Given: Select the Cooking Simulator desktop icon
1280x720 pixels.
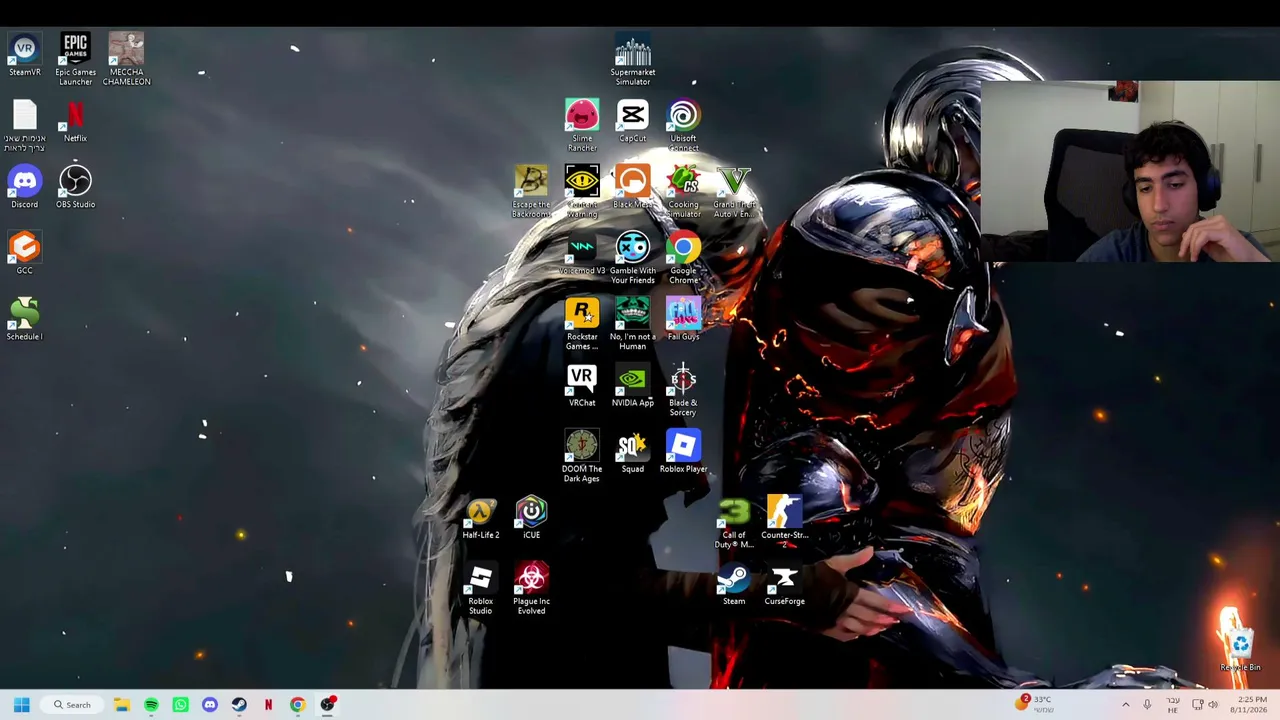Looking at the screenshot, I should point(684,192).
